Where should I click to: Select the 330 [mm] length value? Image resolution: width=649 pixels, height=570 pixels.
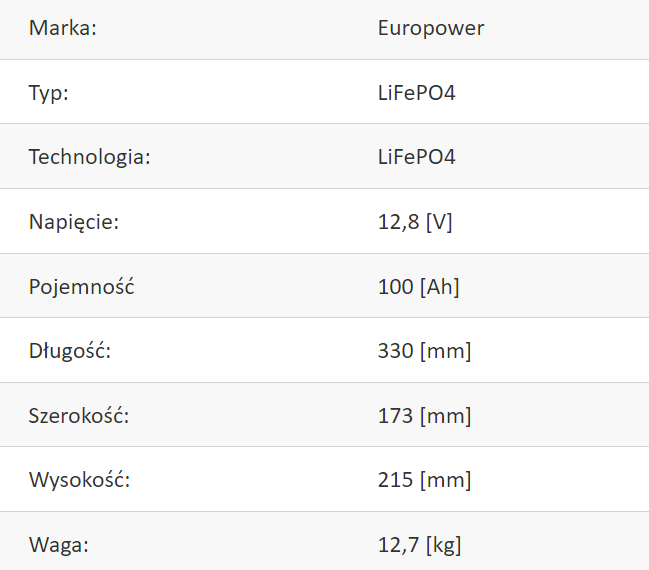424,351
